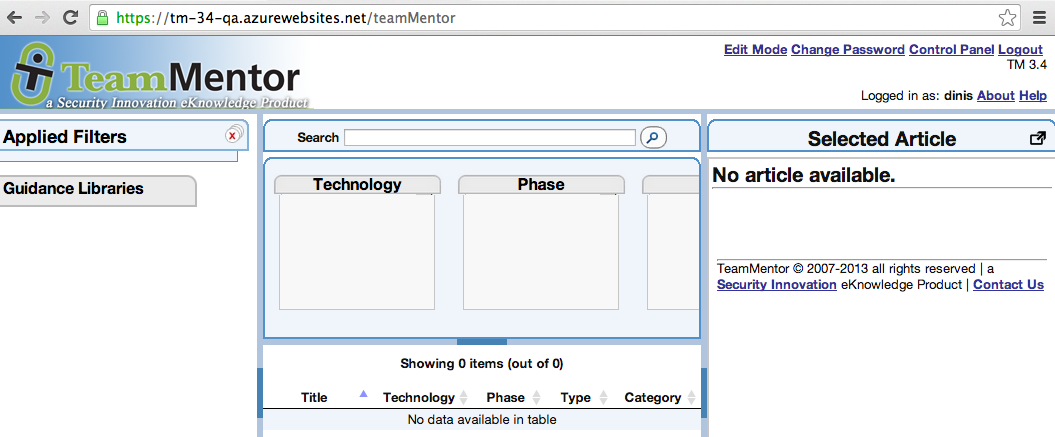The image size is (1055, 437).
Task: Click the Logout link
Action: tap(1020, 50)
